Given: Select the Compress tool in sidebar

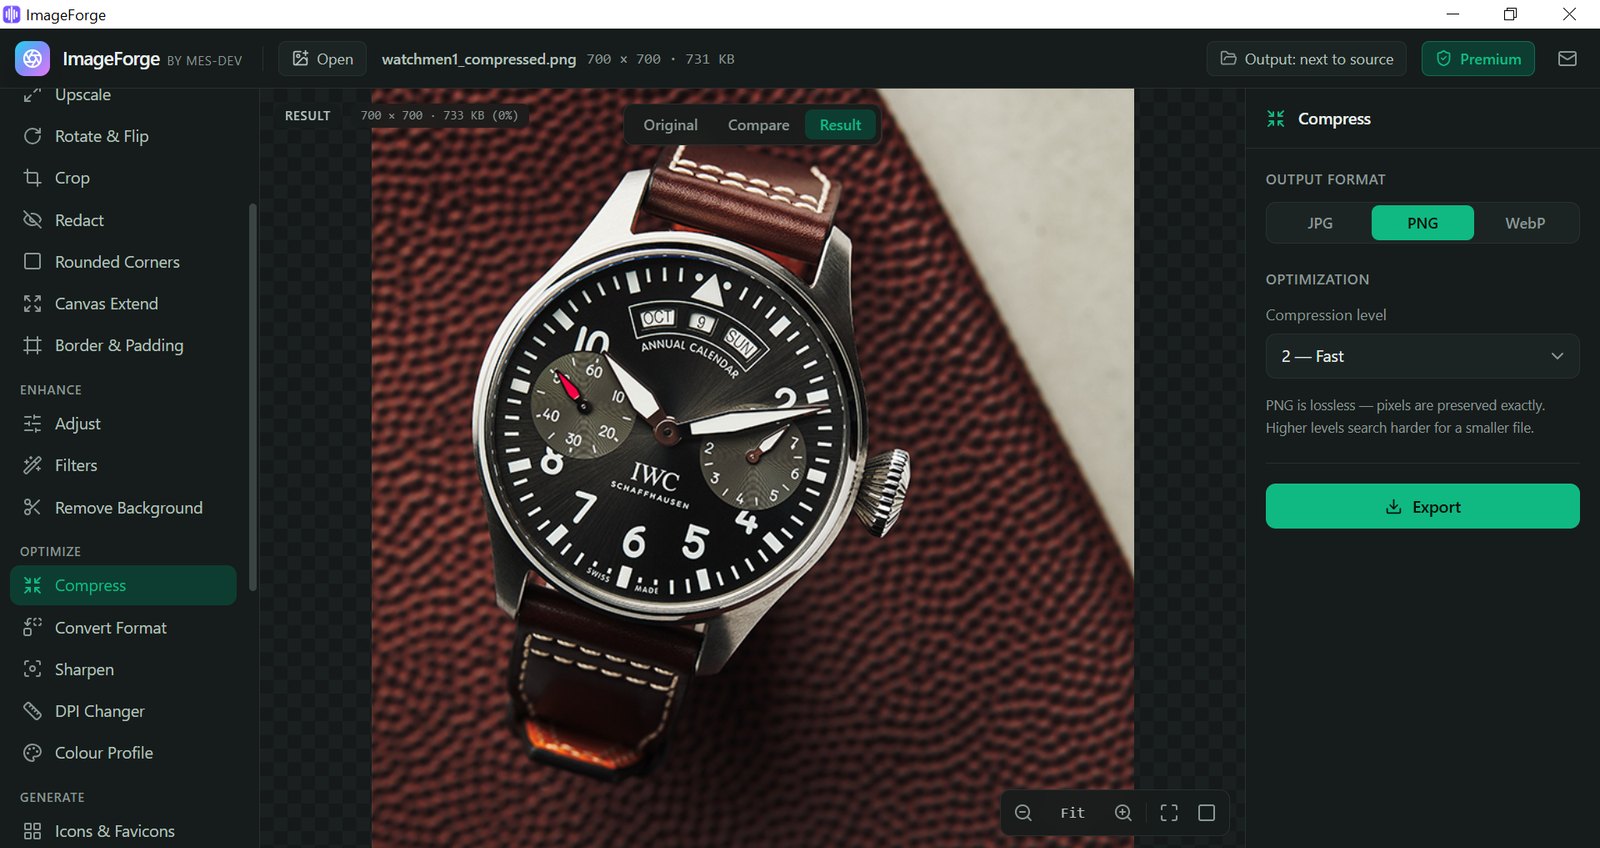Looking at the screenshot, I should point(123,586).
